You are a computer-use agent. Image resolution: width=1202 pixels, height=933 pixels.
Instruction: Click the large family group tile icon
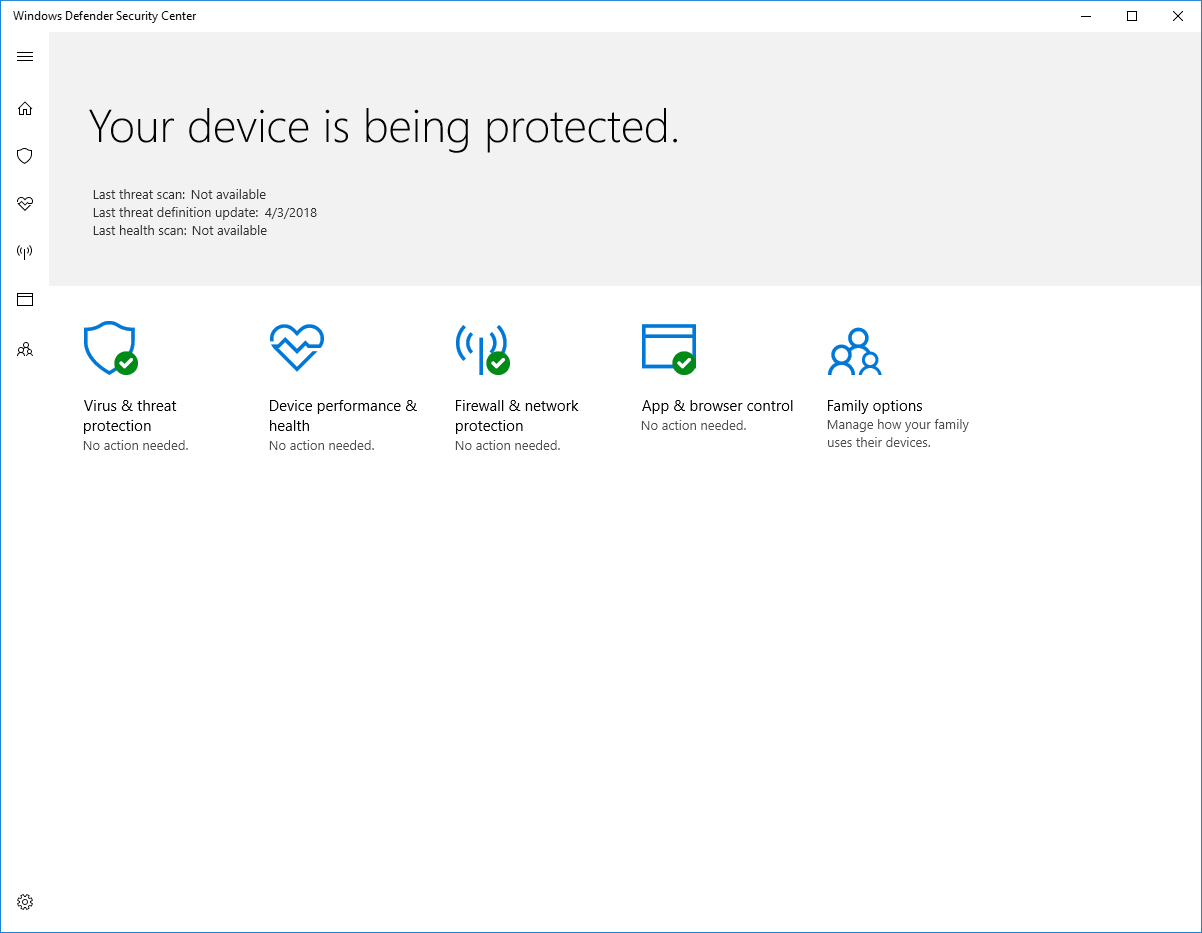(854, 351)
